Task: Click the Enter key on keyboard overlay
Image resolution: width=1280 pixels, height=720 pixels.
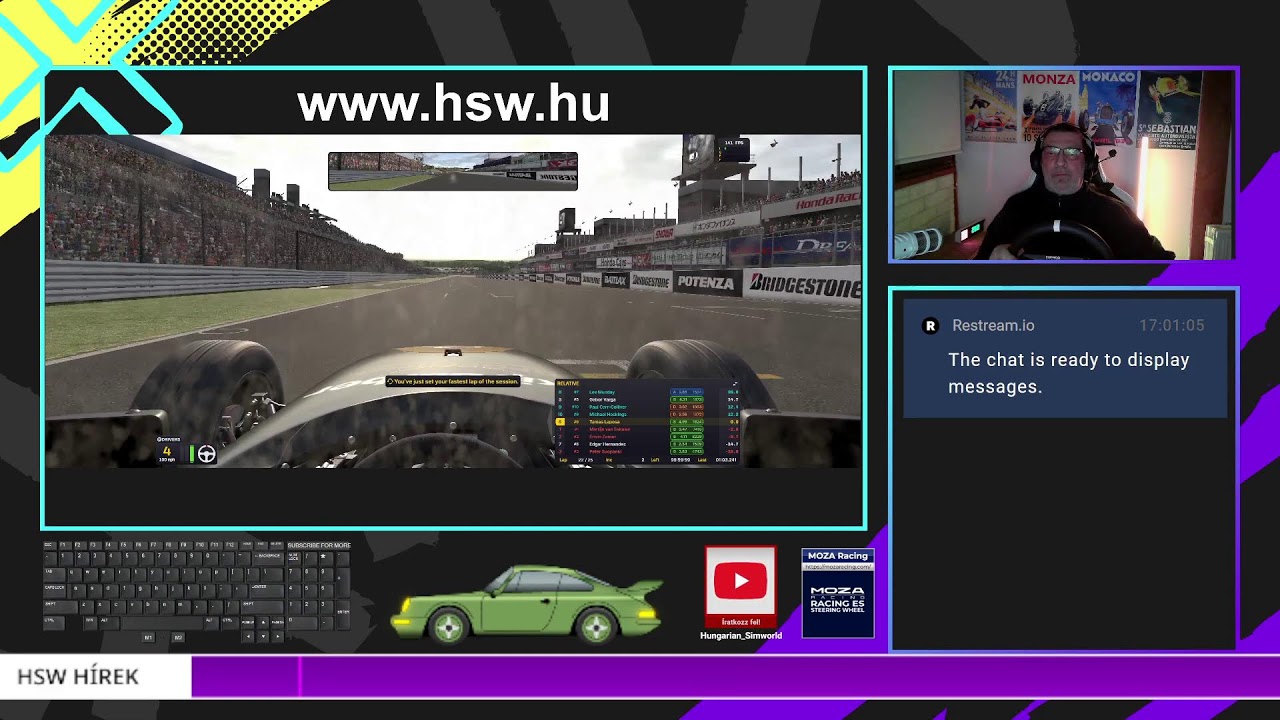Action: pos(267,591)
